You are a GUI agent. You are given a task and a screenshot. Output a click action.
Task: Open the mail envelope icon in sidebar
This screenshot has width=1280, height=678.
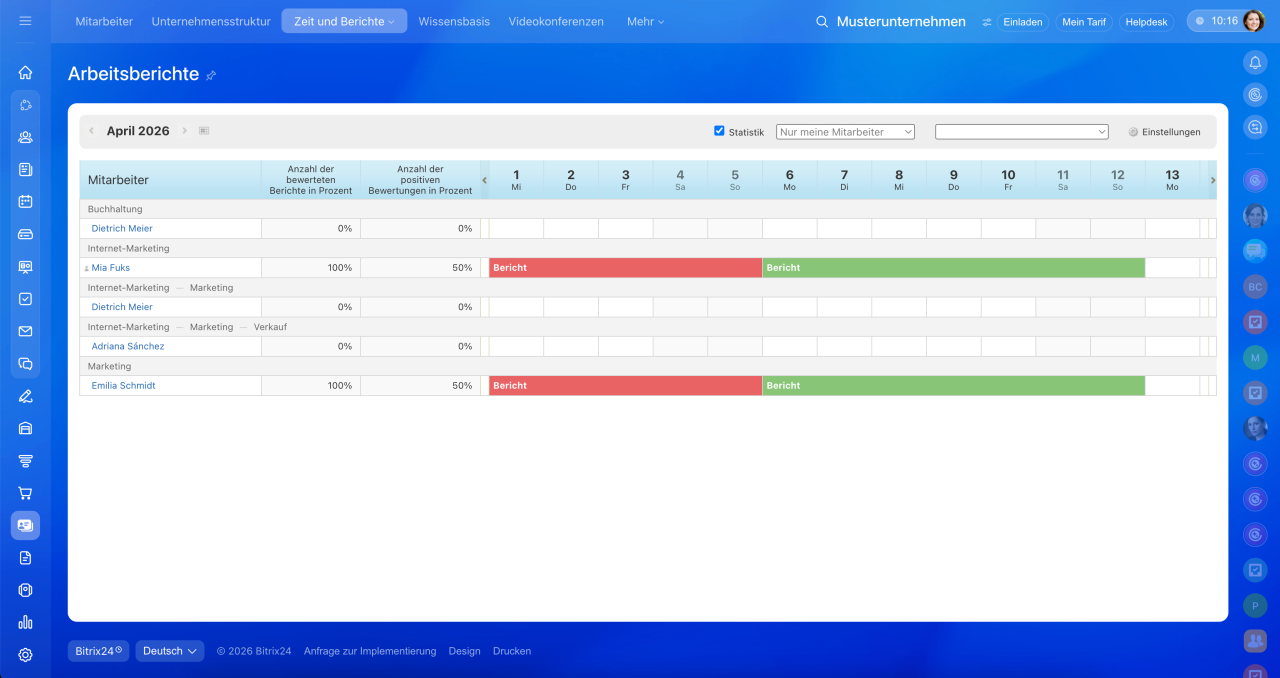point(25,331)
